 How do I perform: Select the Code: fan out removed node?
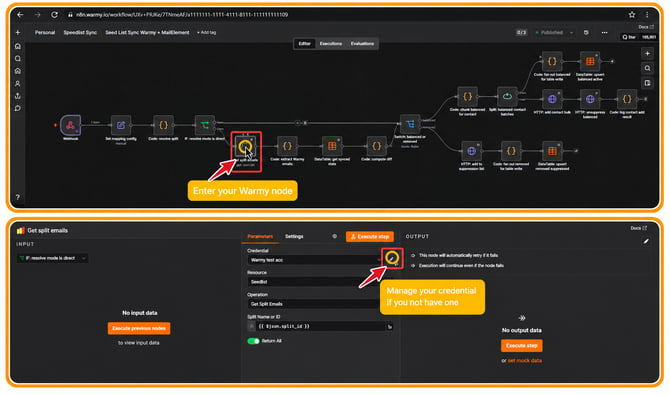pyautogui.click(x=511, y=151)
